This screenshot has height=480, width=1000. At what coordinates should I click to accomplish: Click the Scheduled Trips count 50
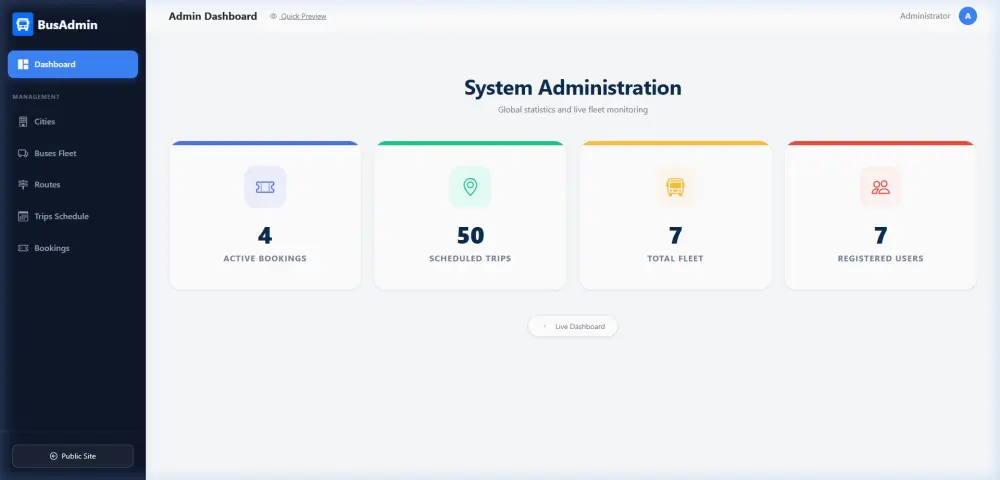coord(471,235)
